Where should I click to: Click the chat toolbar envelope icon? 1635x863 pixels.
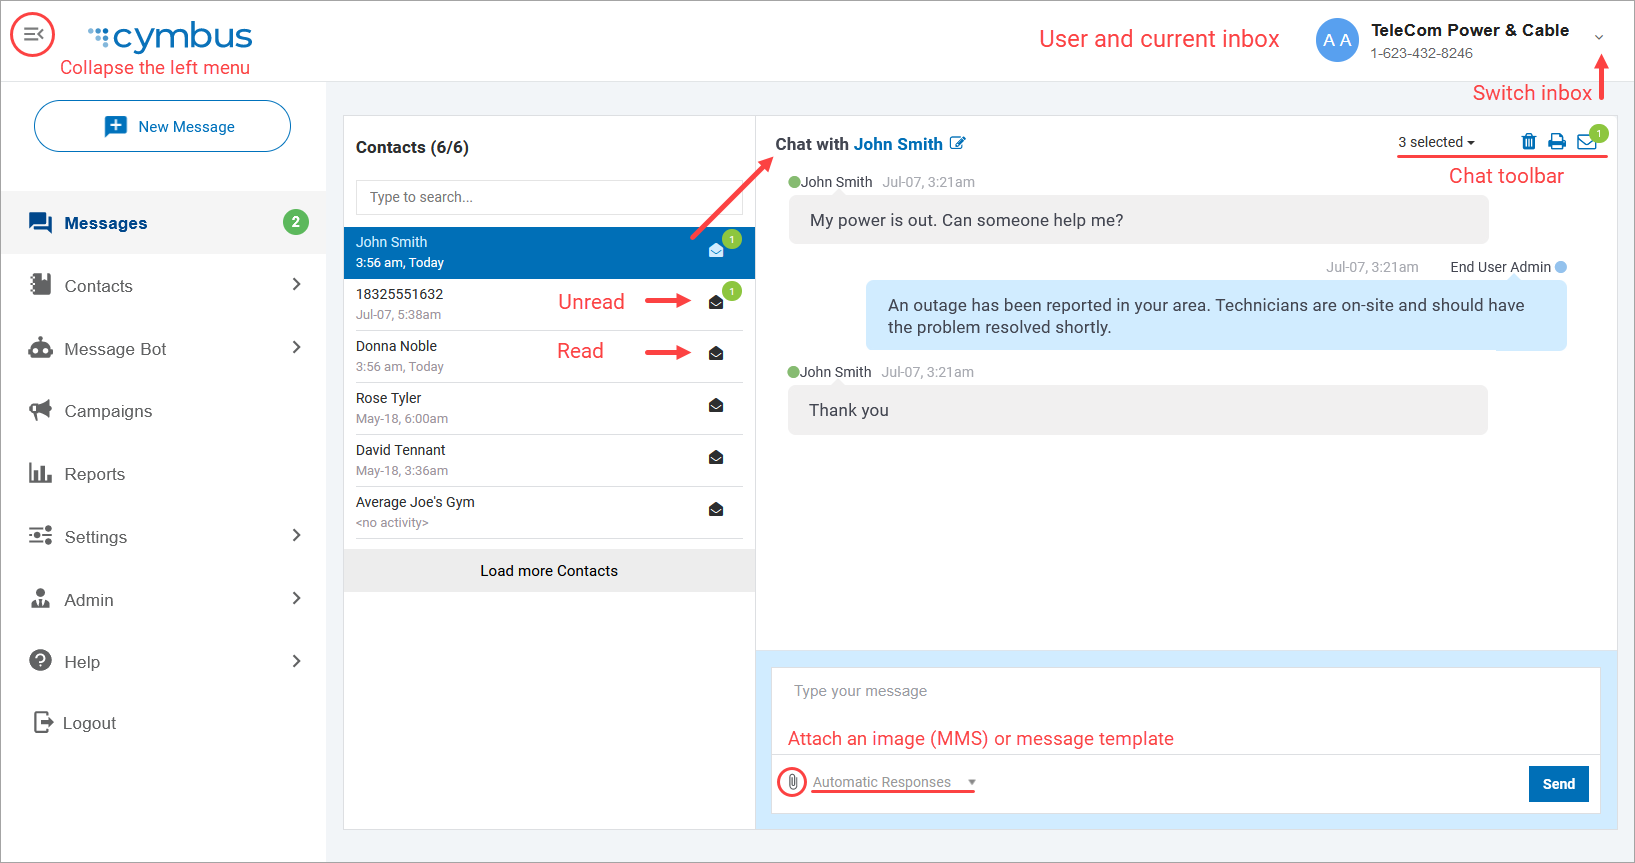pos(1587,142)
